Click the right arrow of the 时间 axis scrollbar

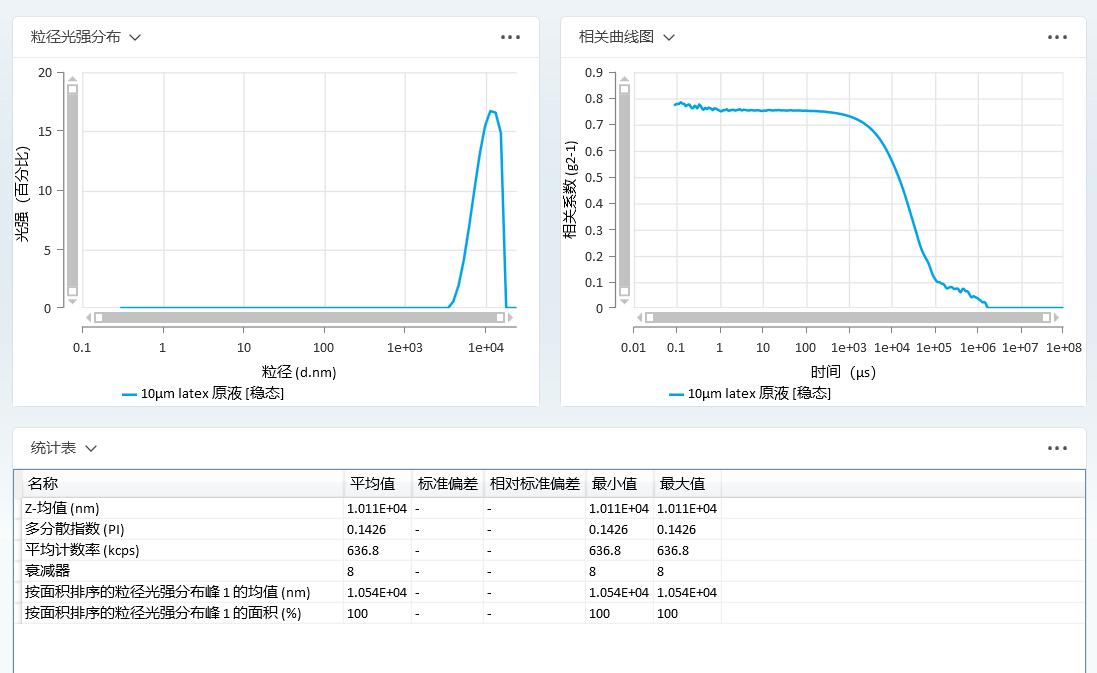point(1057,318)
